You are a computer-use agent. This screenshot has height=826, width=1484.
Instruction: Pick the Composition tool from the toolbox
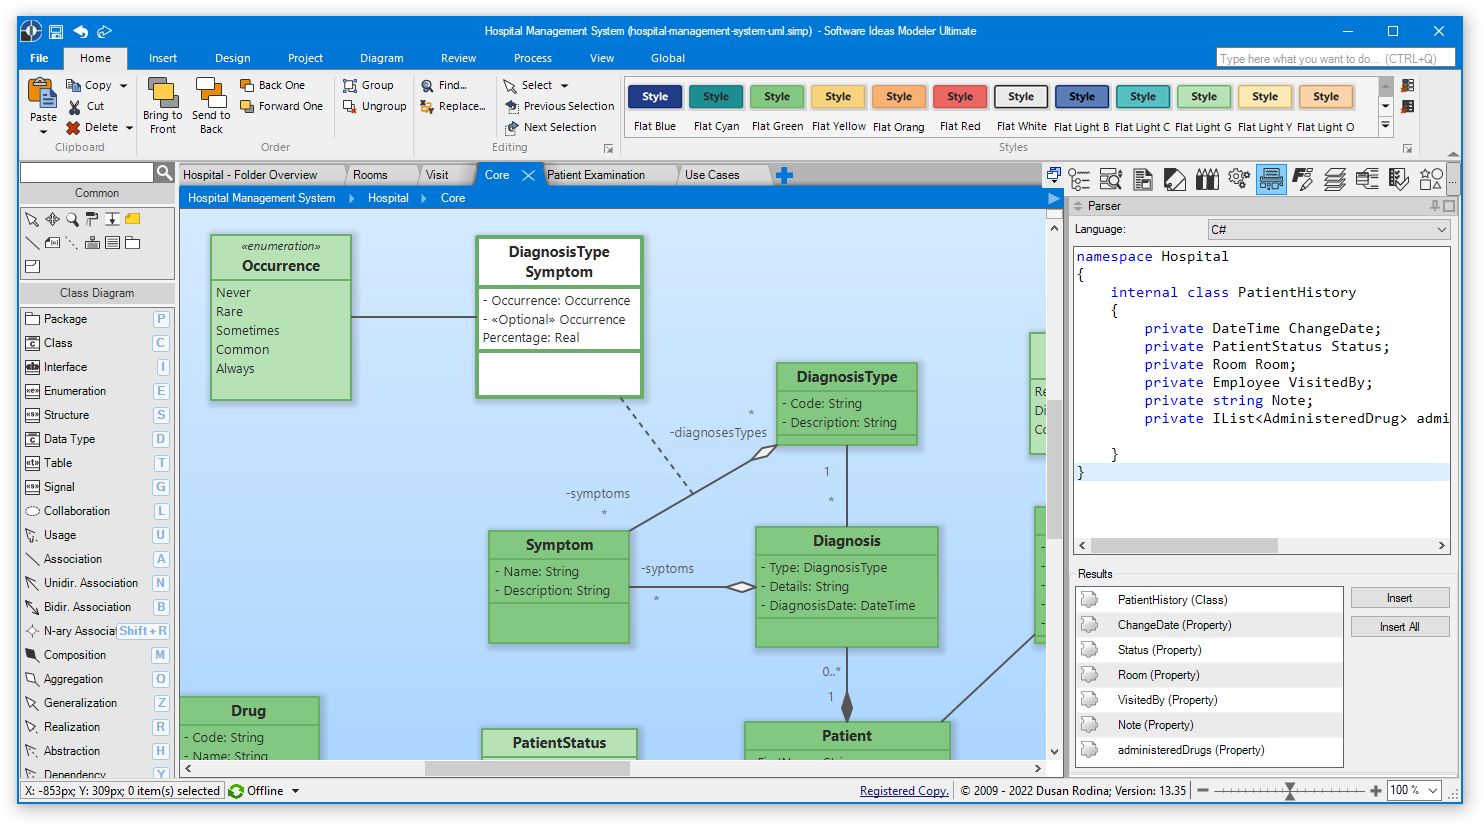75,655
